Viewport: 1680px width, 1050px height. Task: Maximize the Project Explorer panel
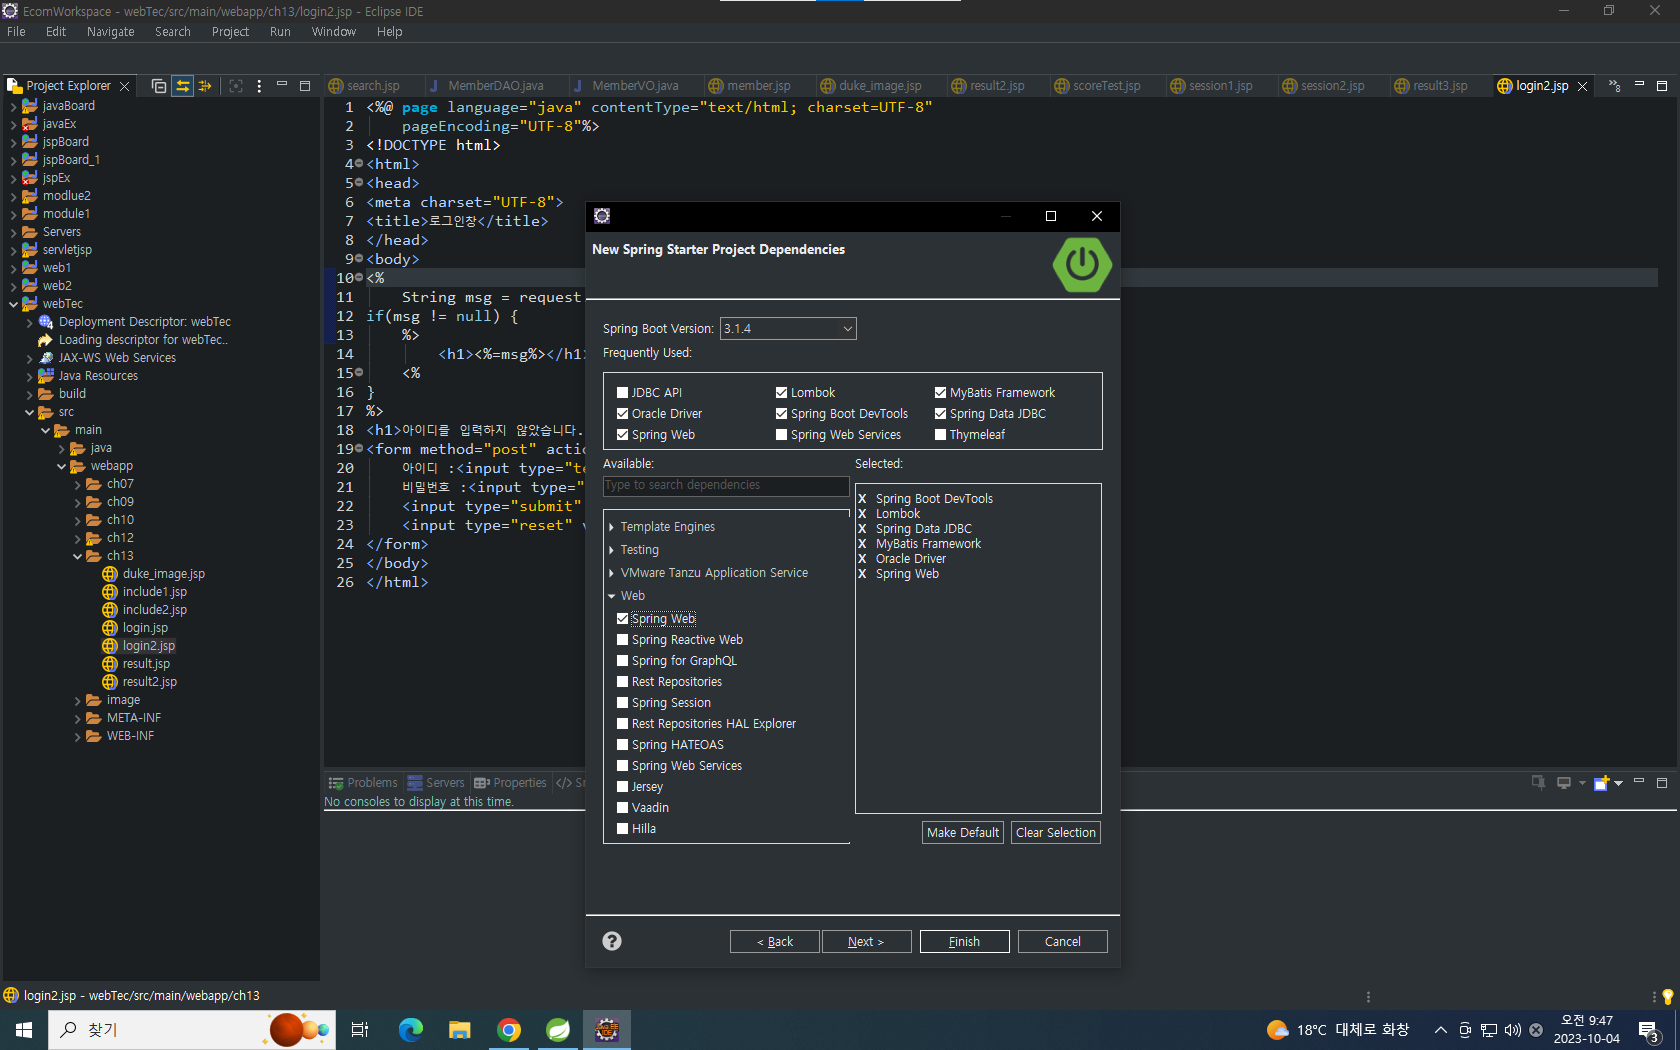pos(305,86)
